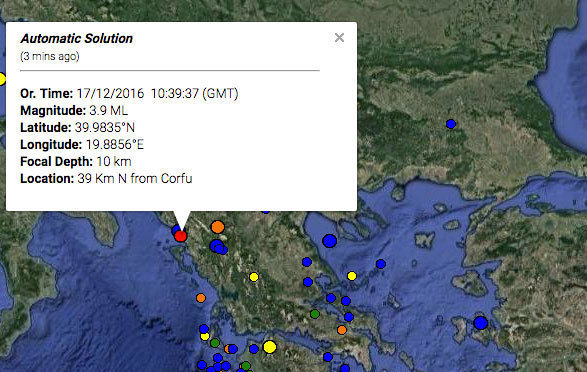Click the Focal Depth 10 km line
The height and width of the screenshot is (372, 587).
[76, 161]
